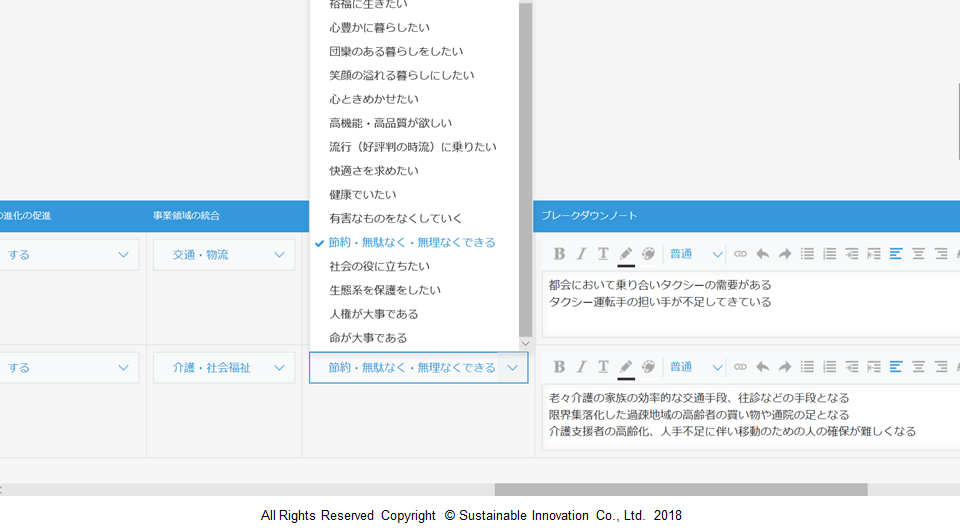Insert numbered list in lower note toolbar

829,367
